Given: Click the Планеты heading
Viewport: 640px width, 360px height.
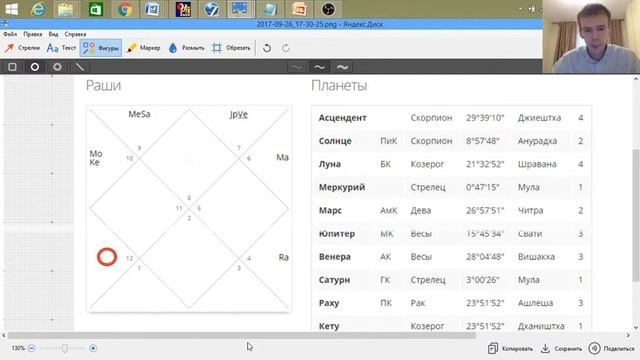Looking at the screenshot, I should [339, 85].
